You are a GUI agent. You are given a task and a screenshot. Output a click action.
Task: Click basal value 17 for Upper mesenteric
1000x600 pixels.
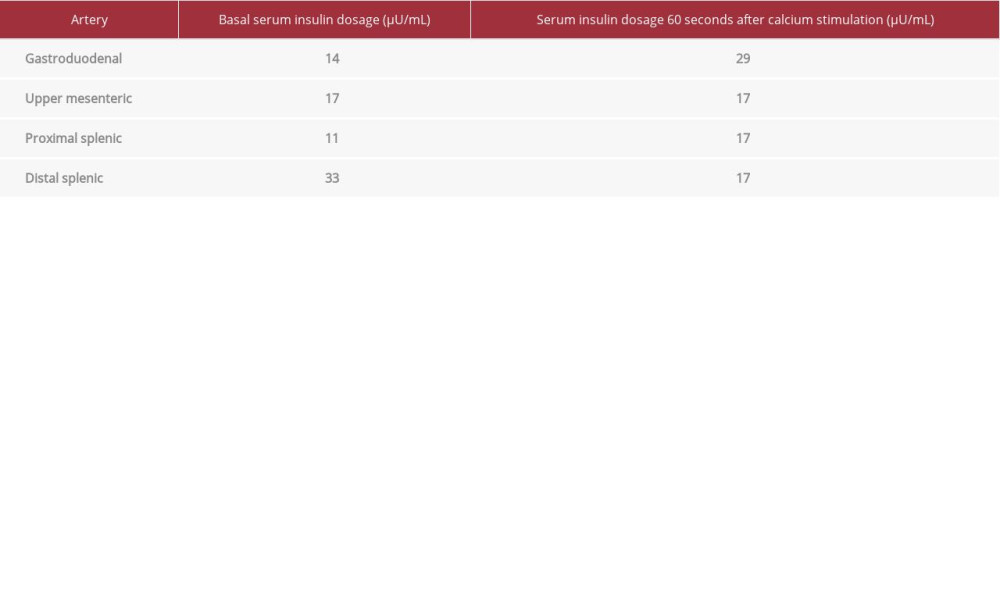pos(332,98)
